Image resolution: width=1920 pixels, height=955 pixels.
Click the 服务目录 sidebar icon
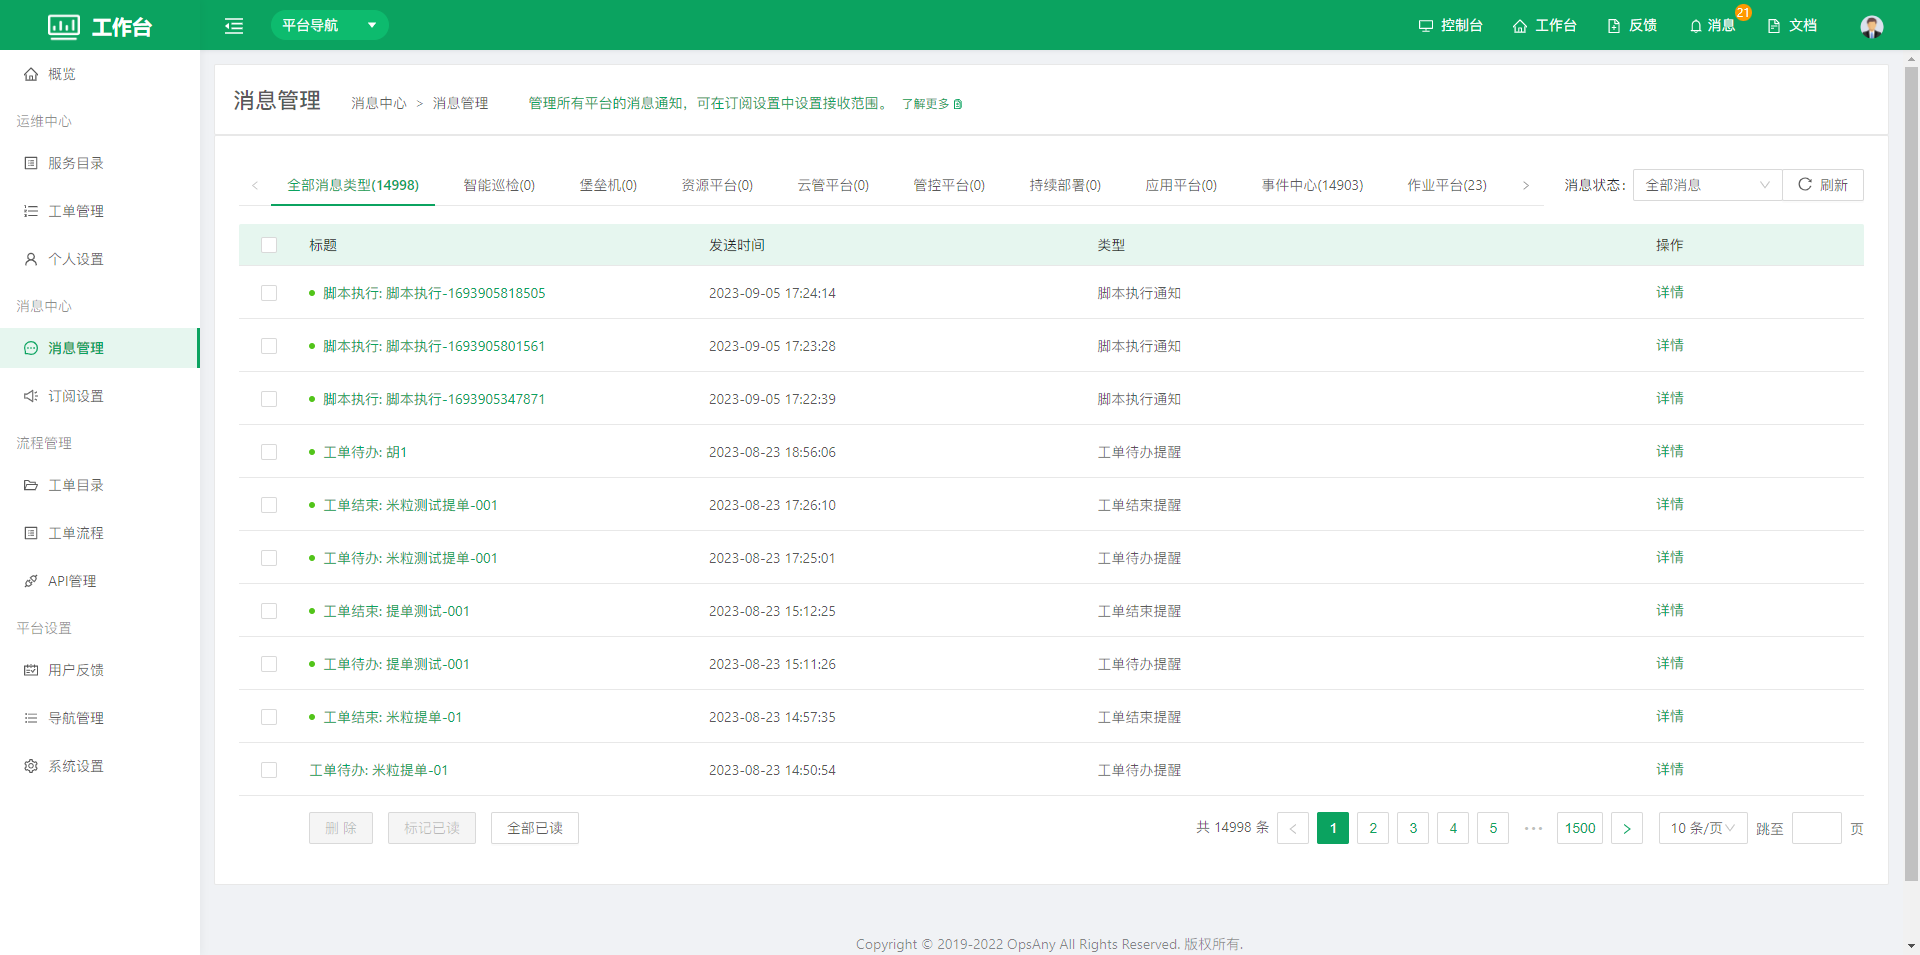click(31, 163)
